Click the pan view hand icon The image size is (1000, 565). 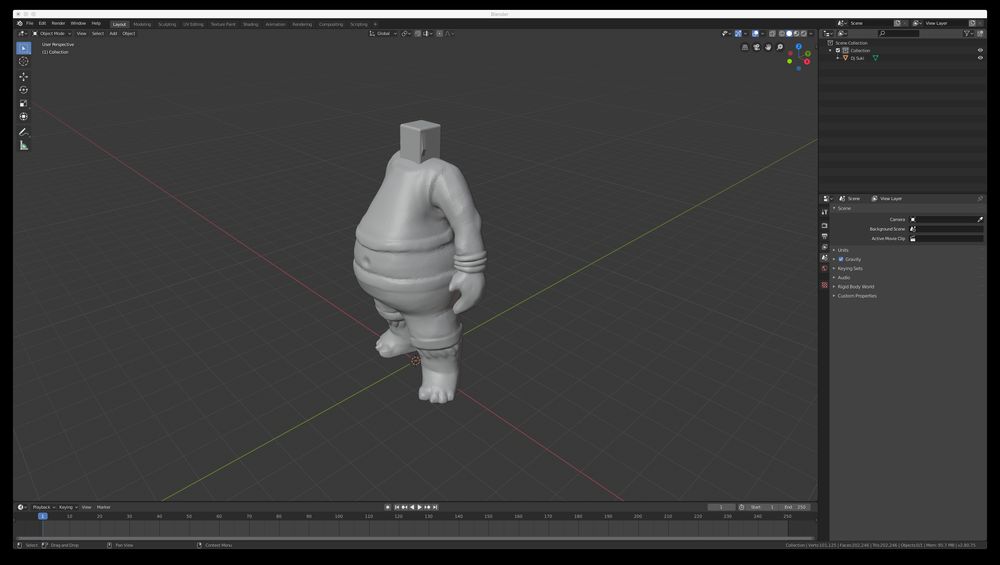(x=768, y=47)
